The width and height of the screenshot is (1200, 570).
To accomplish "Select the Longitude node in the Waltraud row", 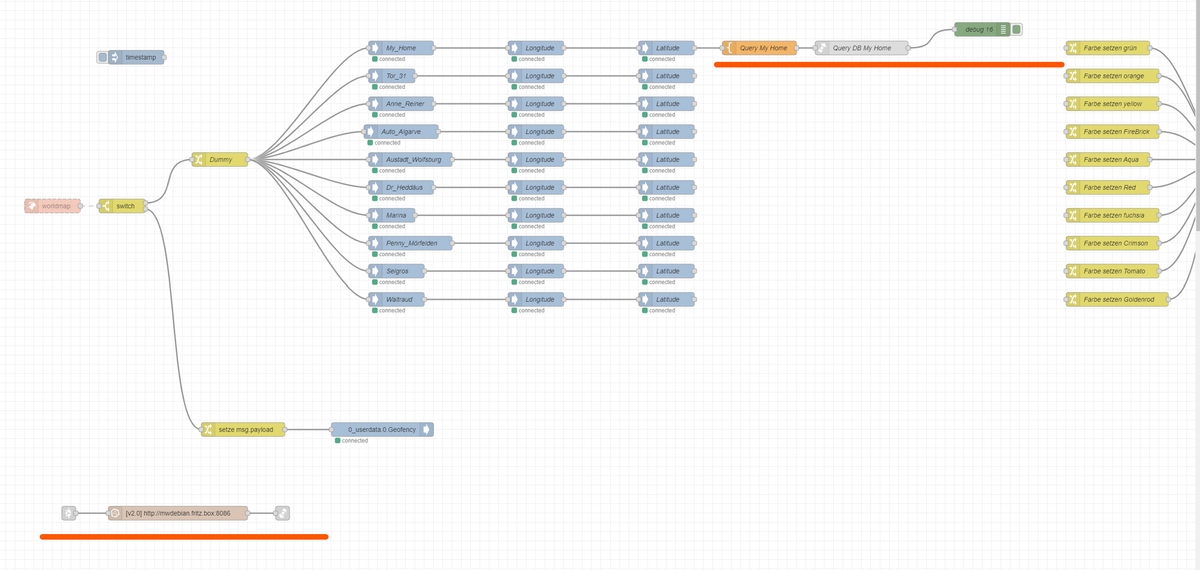I will (x=536, y=300).
